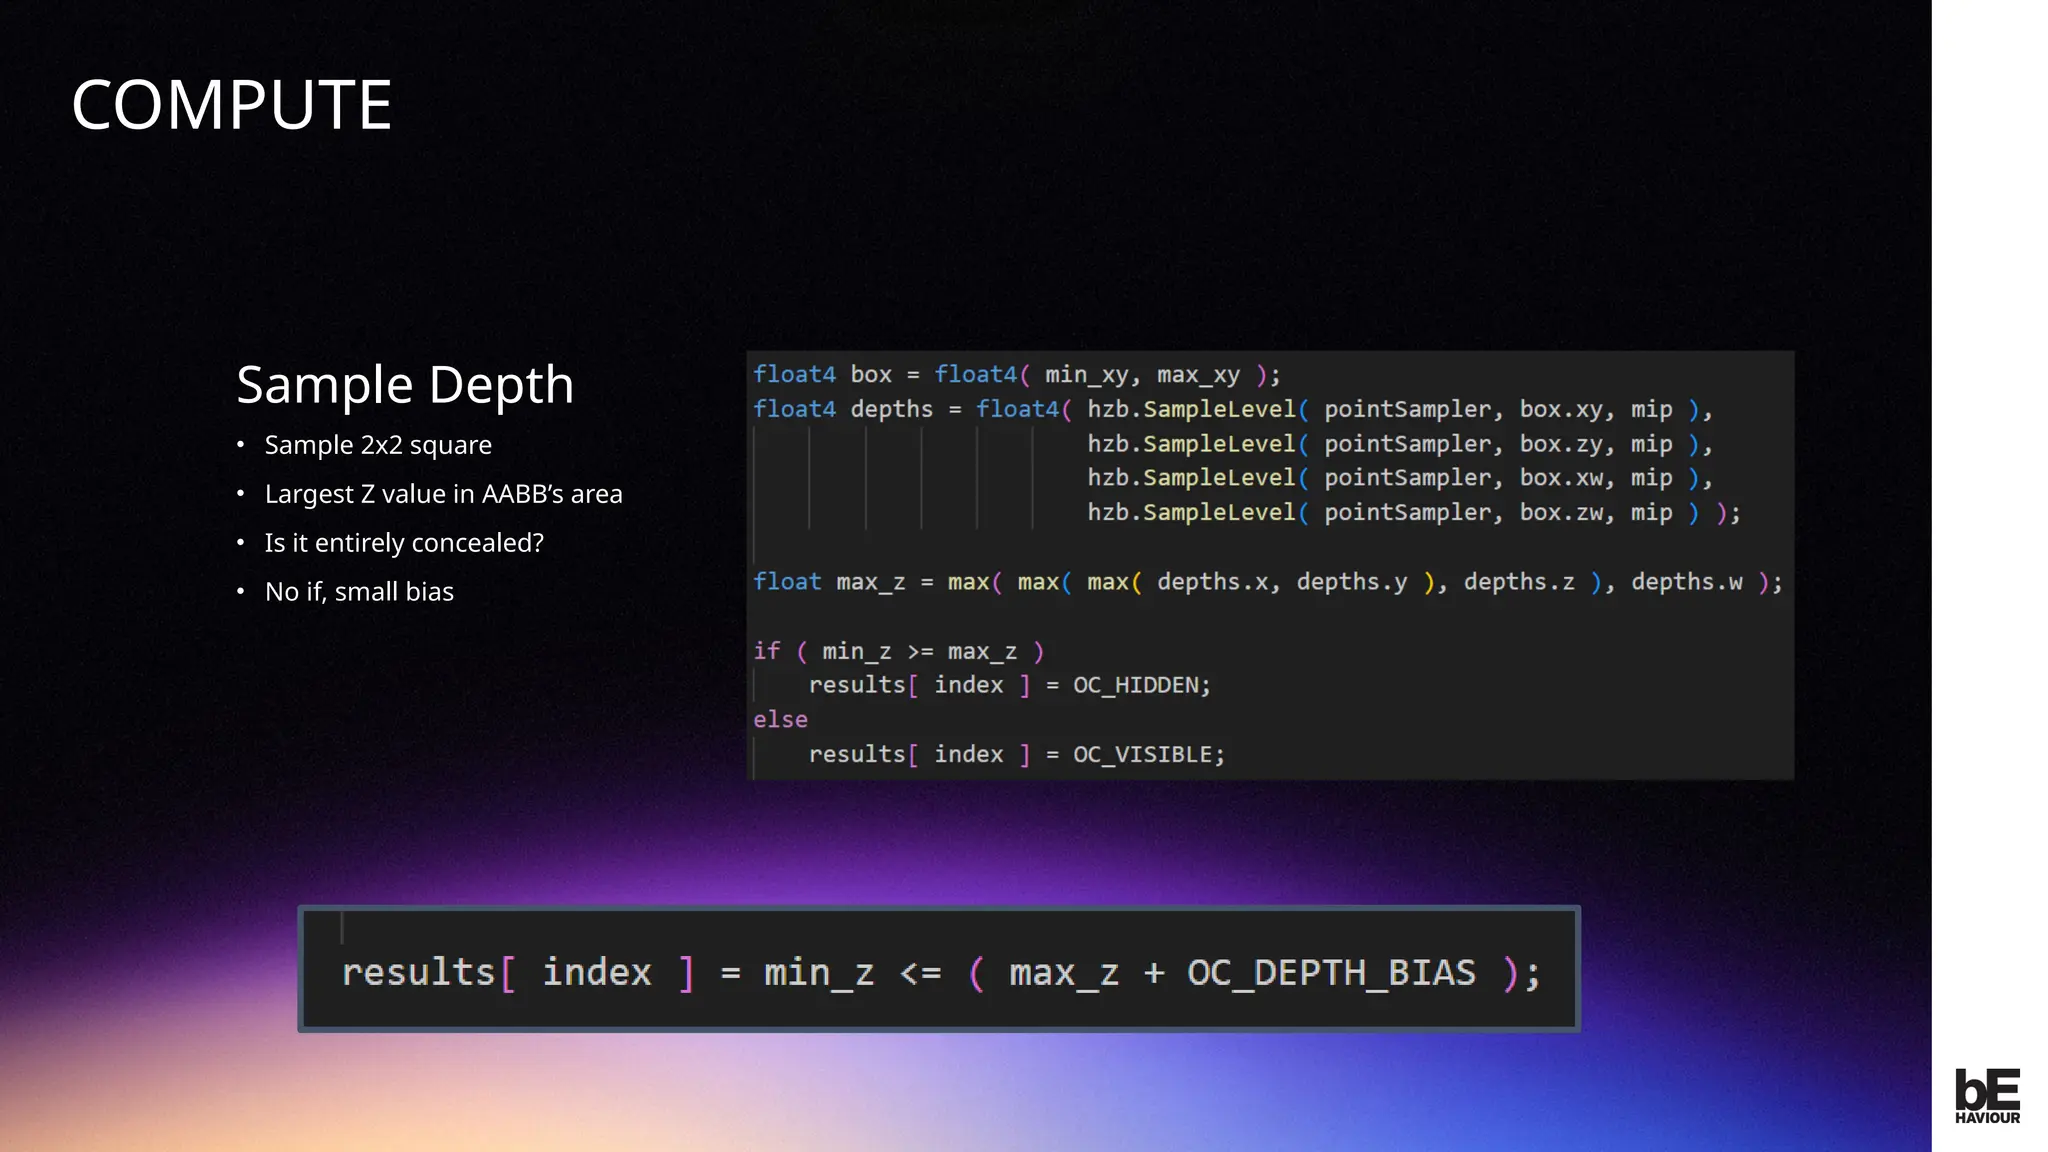This screenshot has width=2048, height=1152.
Task: Click the Behaviour logo in the corner
Action: 1987,1096
